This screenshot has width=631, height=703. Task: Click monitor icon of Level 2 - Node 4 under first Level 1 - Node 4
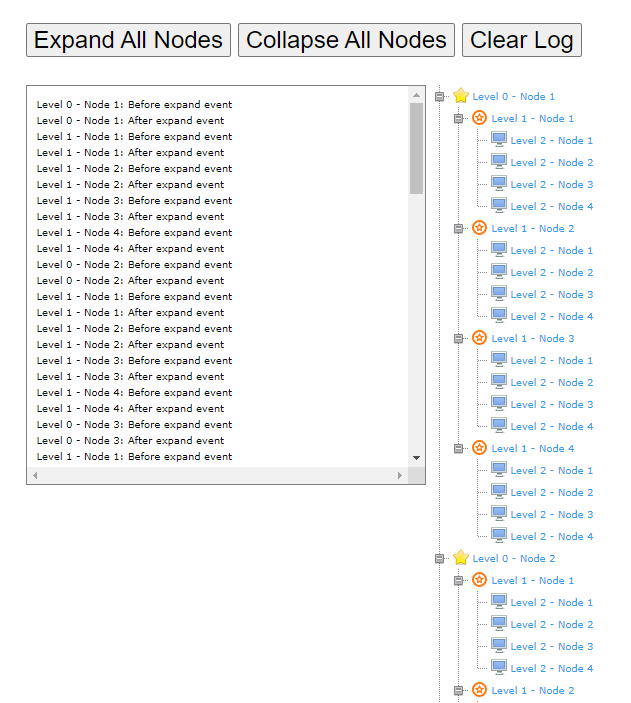tap(499, 535)
